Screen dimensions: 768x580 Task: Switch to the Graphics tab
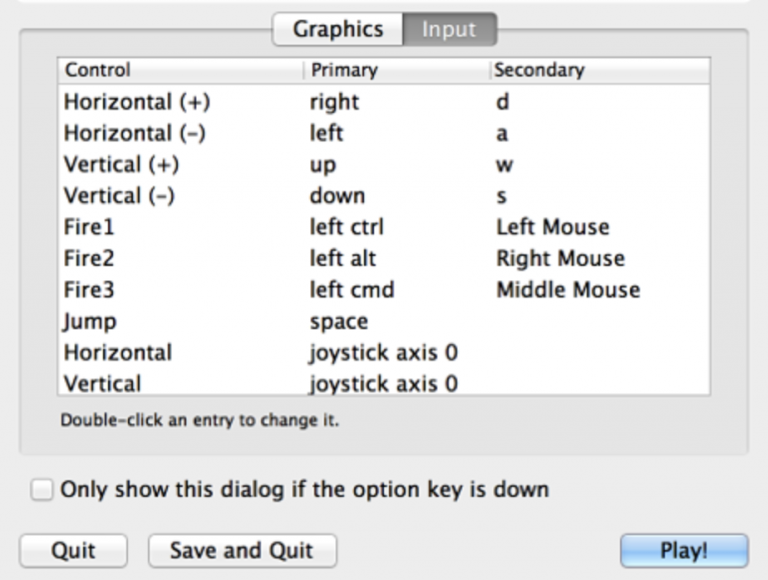click(x=338, y=29)
